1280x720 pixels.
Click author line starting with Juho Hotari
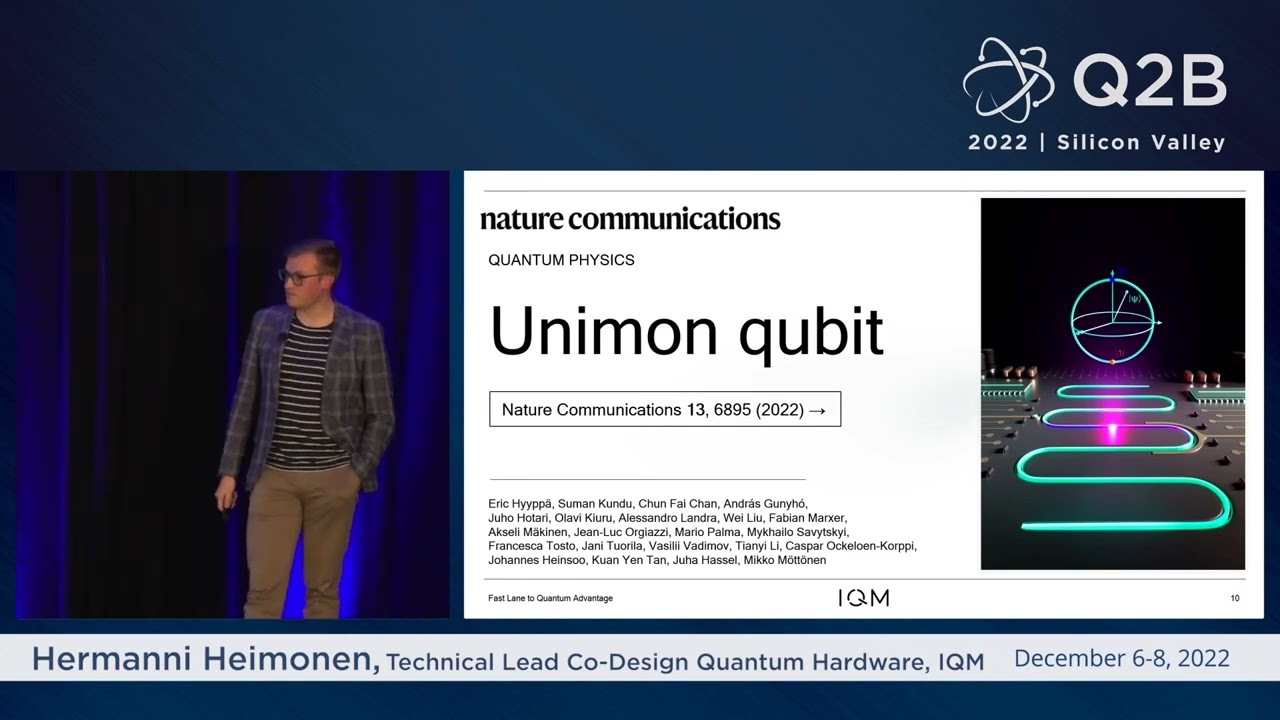point(668,518)
